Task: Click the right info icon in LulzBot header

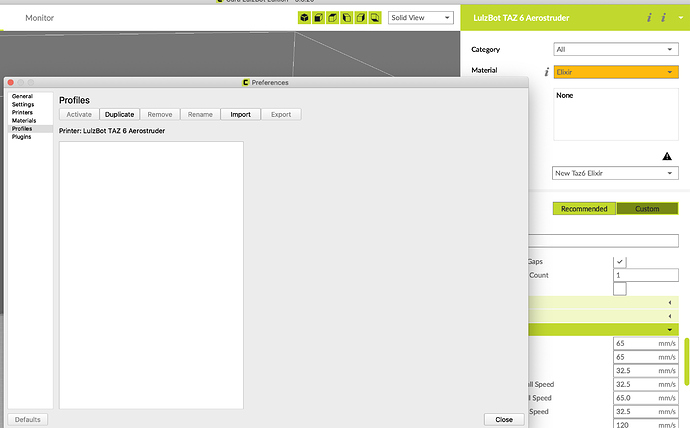Action: tap(664, 18)
